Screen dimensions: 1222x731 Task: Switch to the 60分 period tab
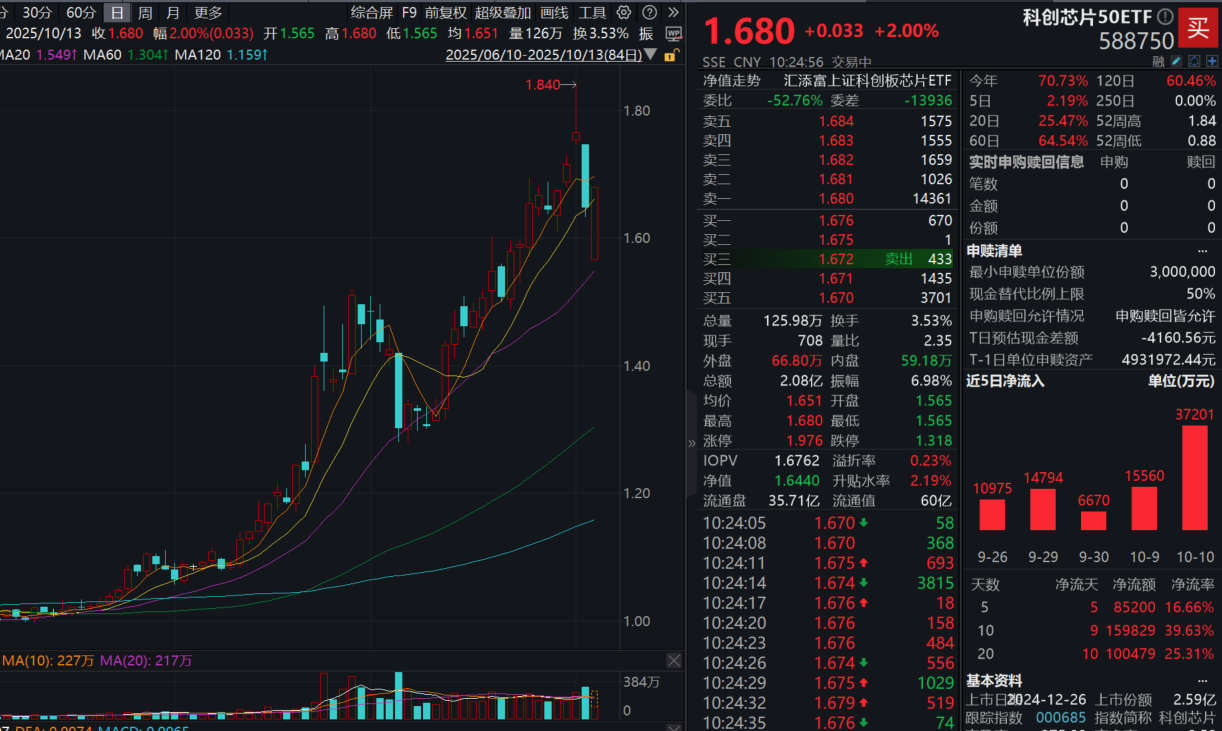pos(81,13)
